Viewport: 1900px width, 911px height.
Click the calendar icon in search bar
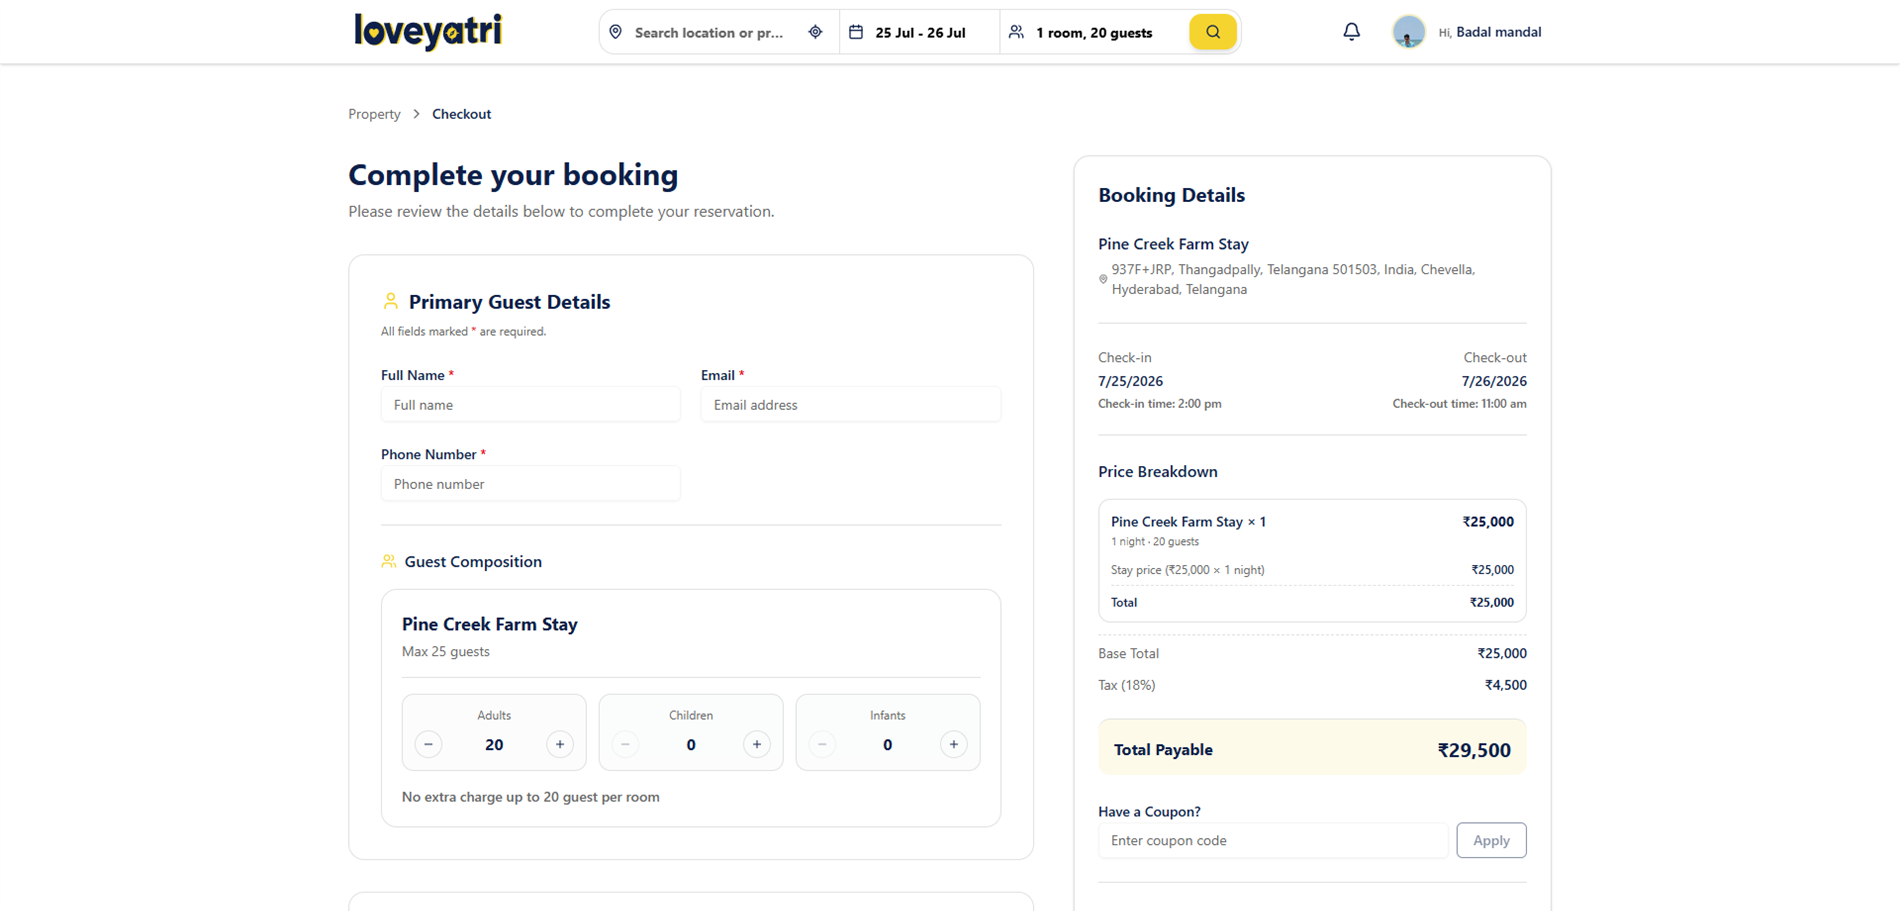pos(856,32)
